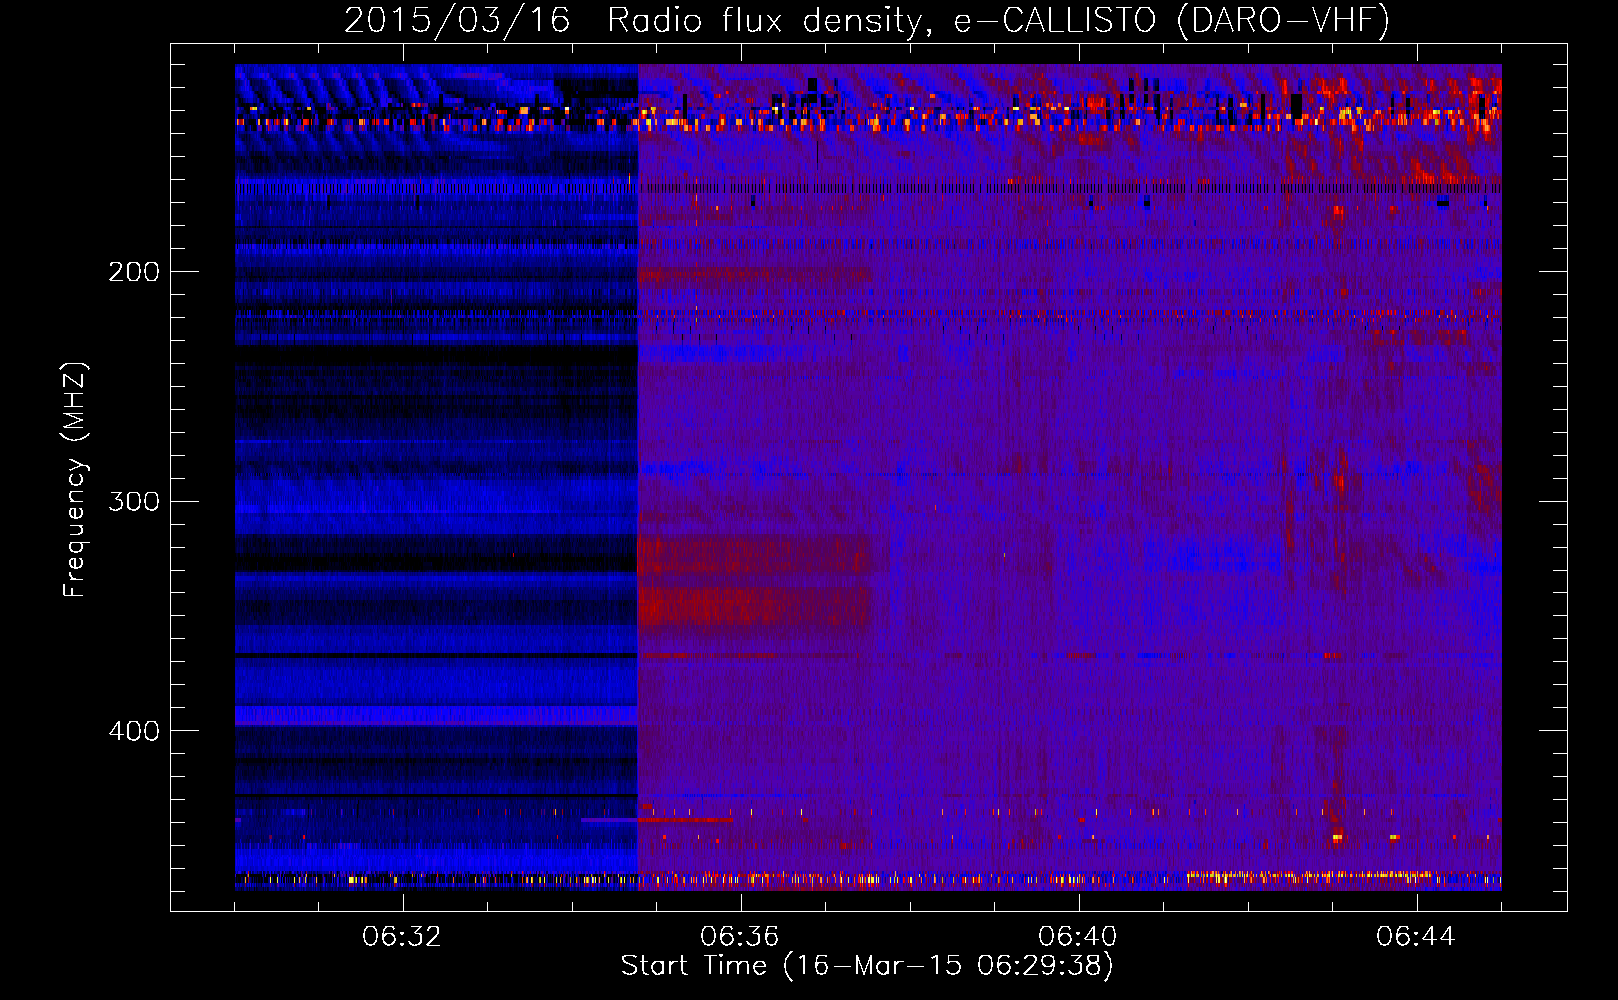This screenshot has height=1000, width=1618.
Task: Click the '06:44' time axis label
Action: pyautogui.click(x=1416, y=937)
